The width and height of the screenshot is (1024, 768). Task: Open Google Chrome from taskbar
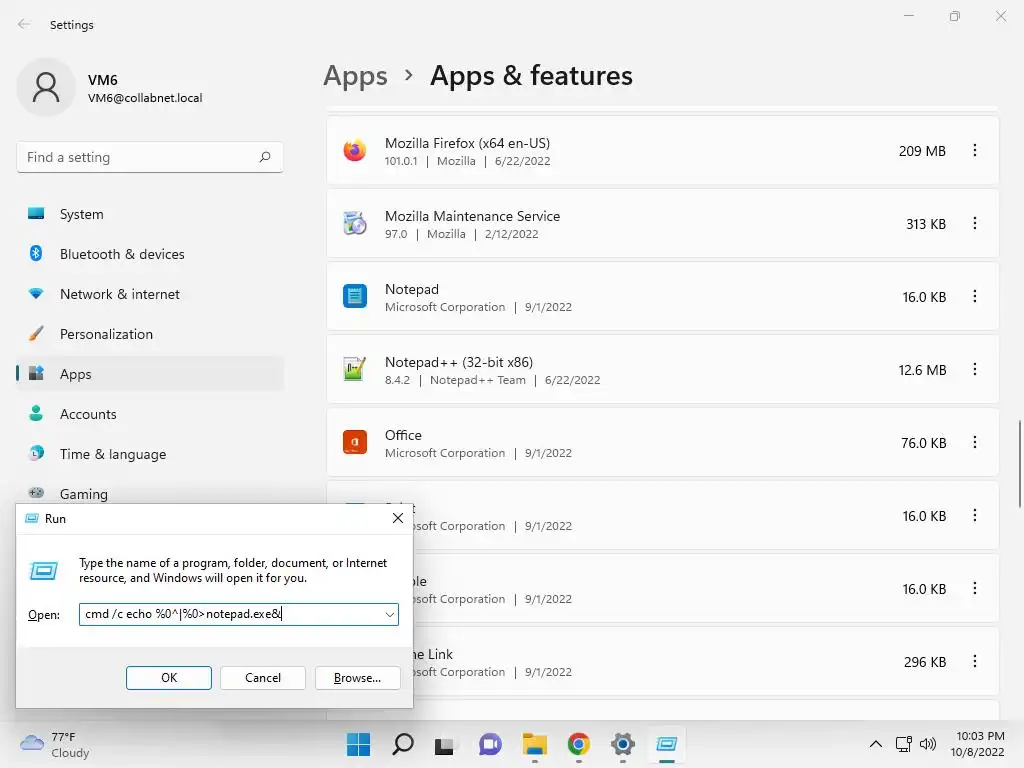click(x=579, y=744)
